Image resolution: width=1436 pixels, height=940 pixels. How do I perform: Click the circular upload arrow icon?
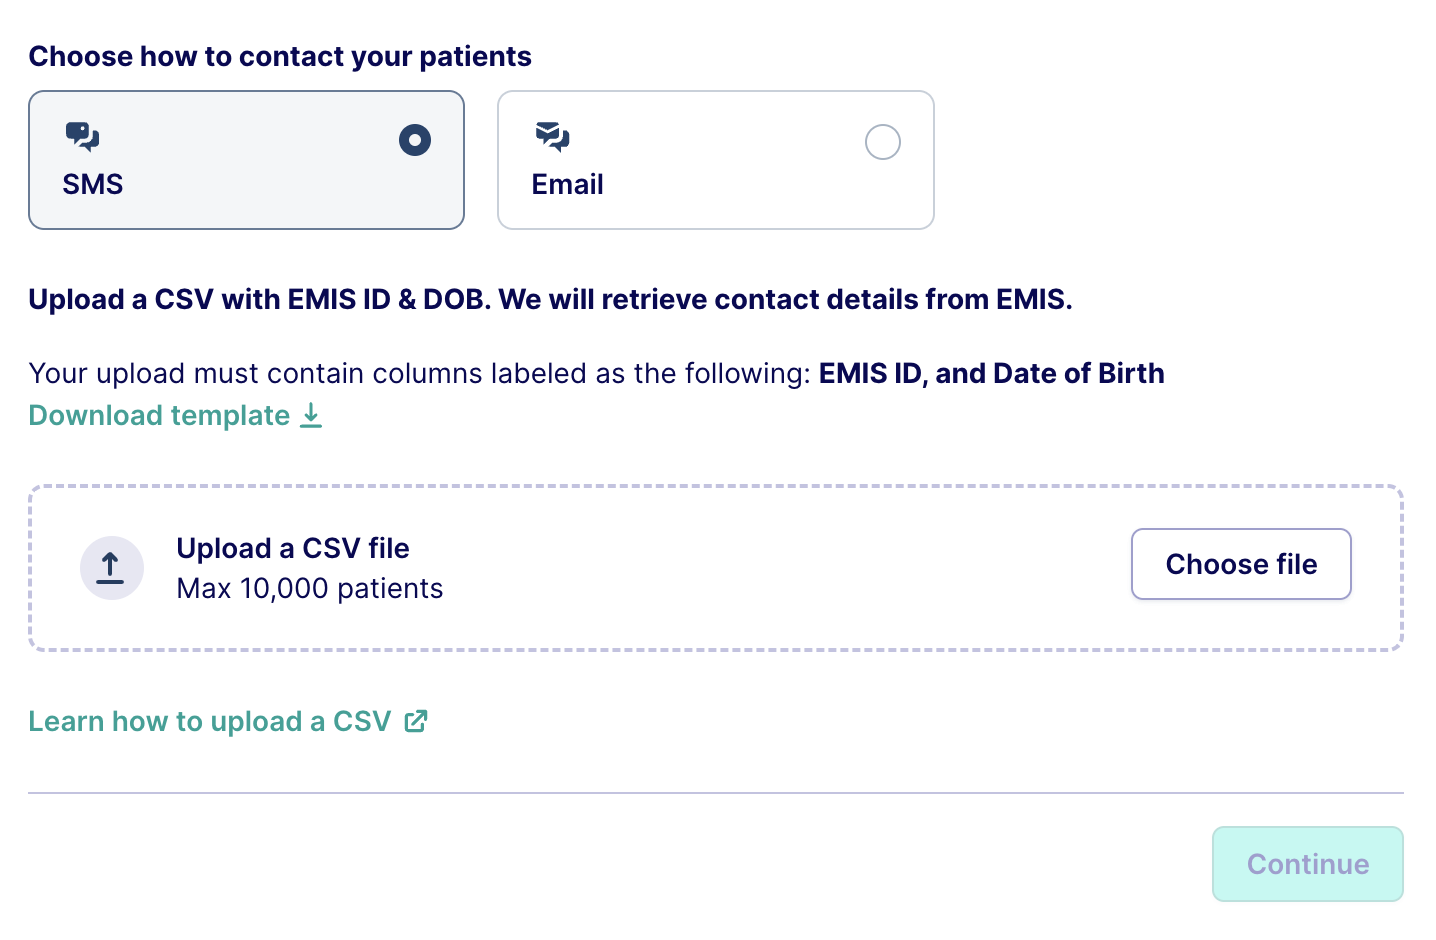(112, 568)
